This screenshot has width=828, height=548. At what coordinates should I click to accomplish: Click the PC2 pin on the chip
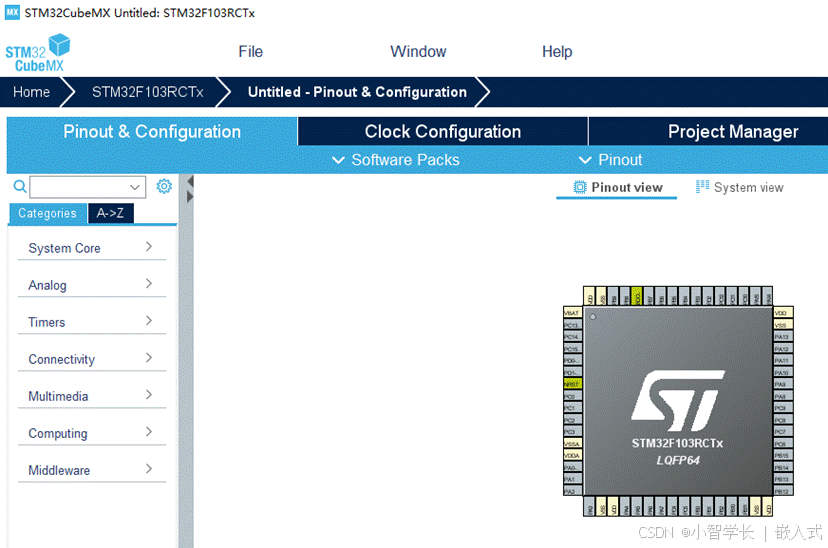[572, 420]
